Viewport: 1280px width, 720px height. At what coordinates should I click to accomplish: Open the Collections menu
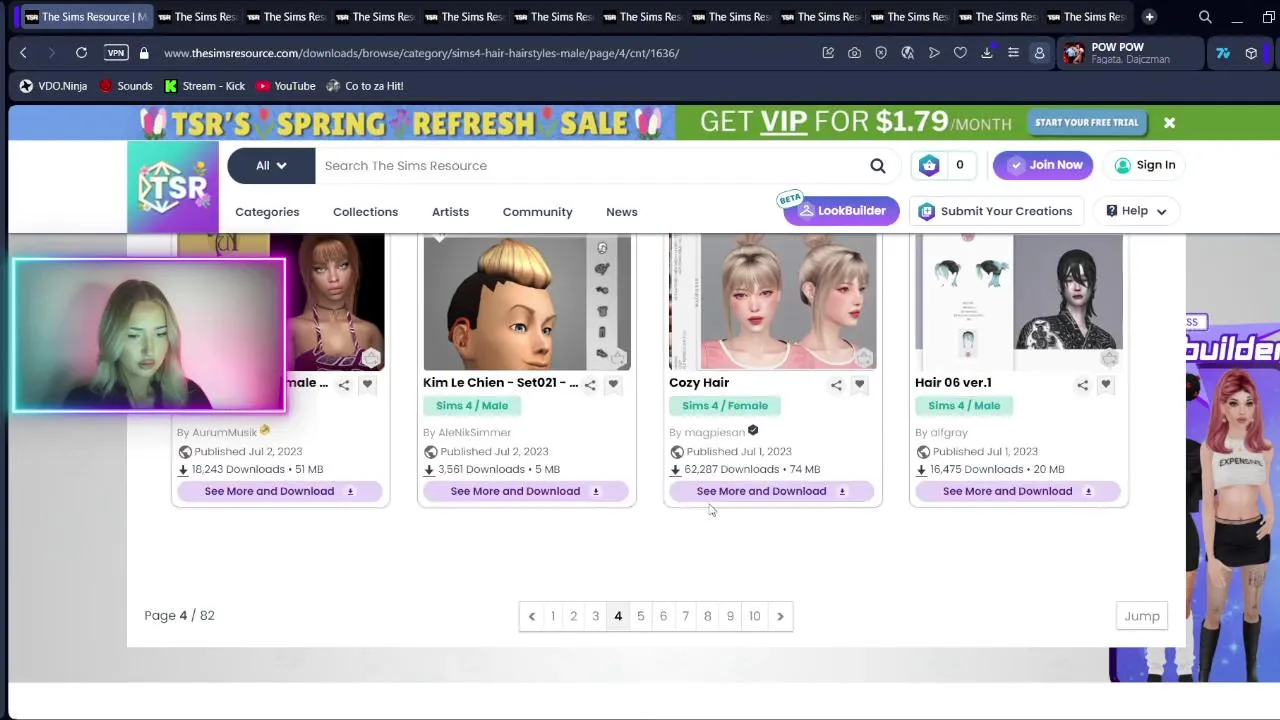click(x=365, y=212)
